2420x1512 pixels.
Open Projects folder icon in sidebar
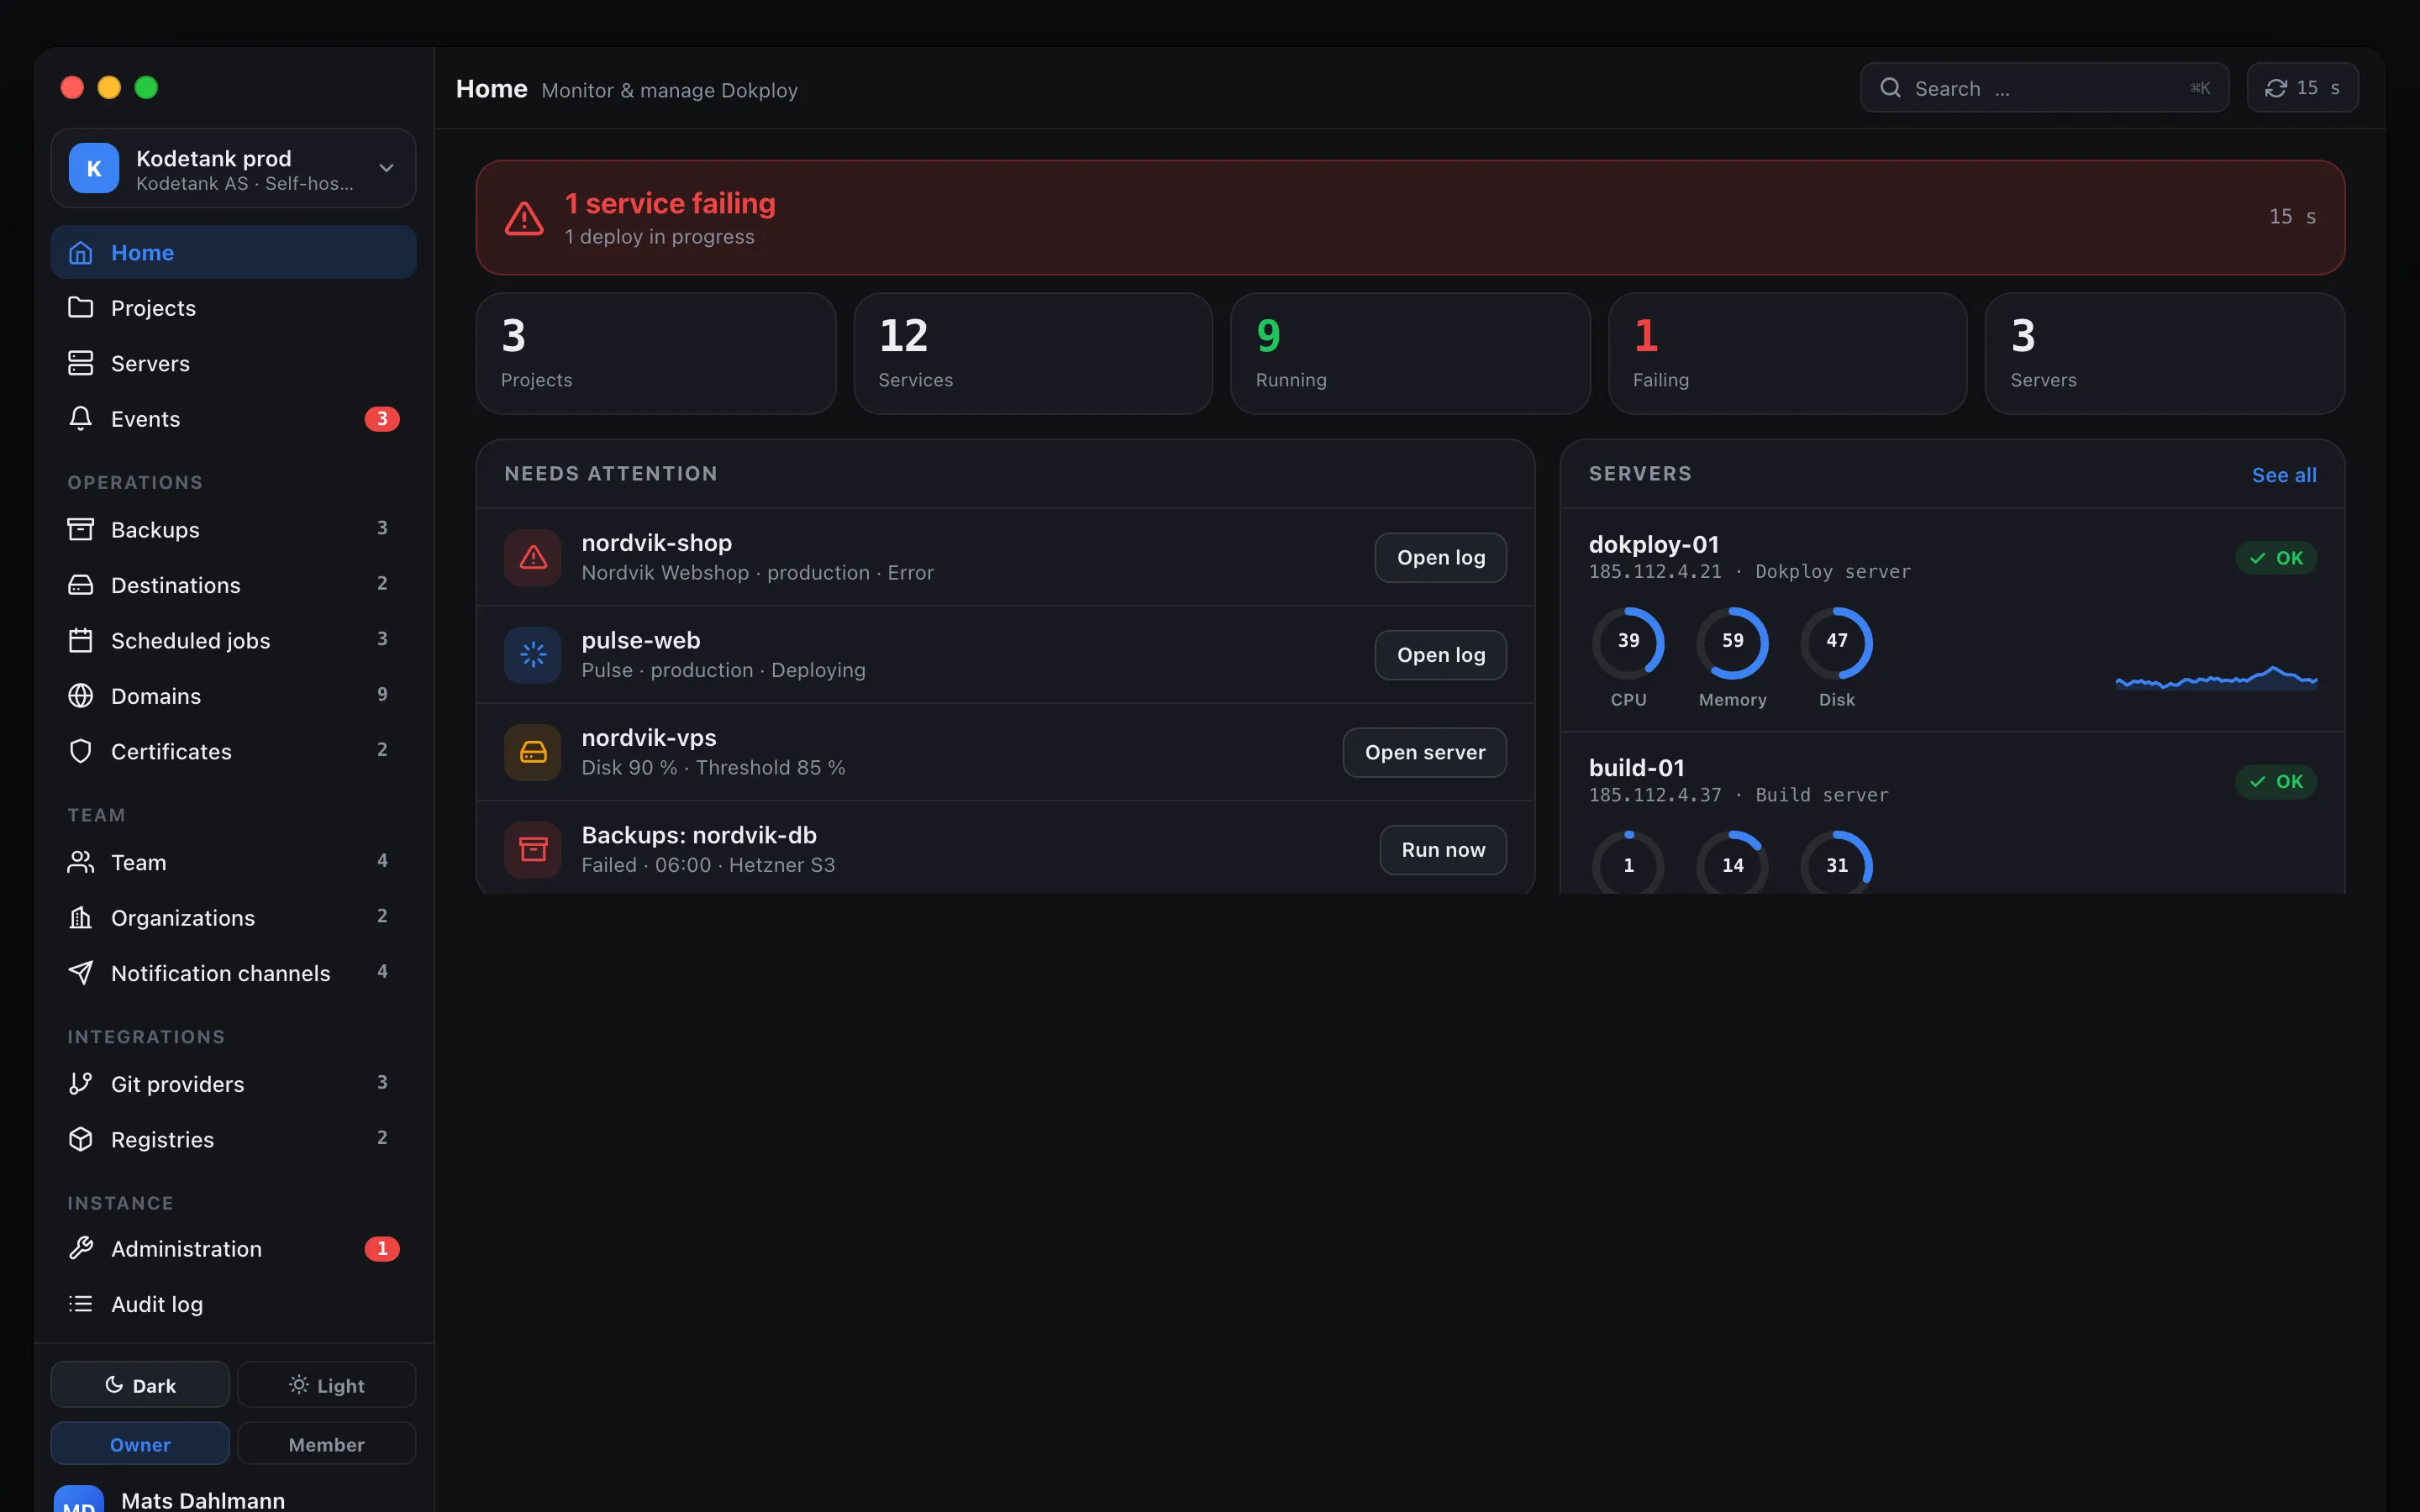point(81,307)
